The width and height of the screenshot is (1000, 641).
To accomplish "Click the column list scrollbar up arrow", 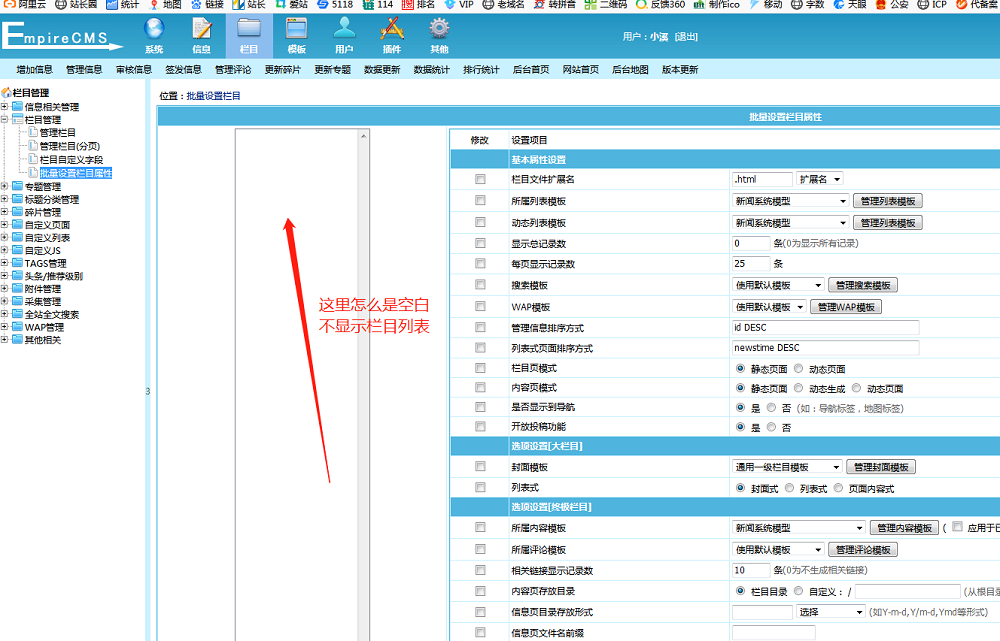I will pos(364,136).
